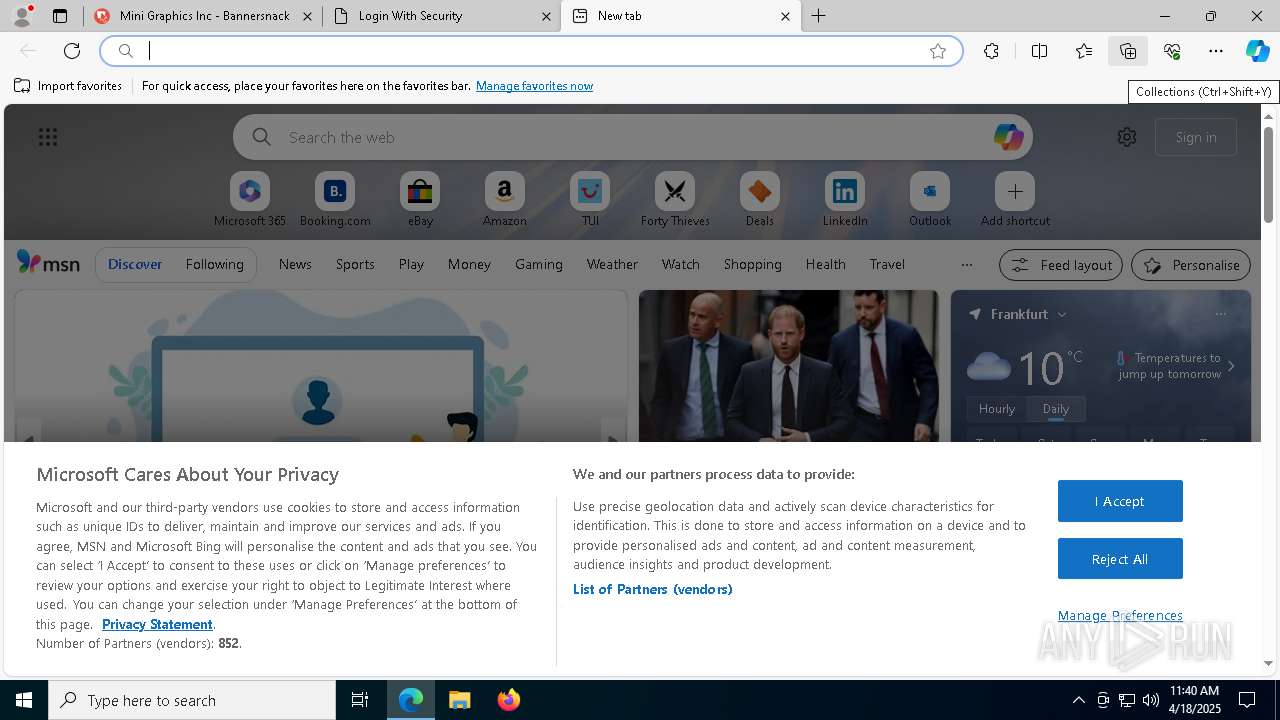The image size is (1280, 720).
Task: Open the Travel category
Action: coord(887,264)
